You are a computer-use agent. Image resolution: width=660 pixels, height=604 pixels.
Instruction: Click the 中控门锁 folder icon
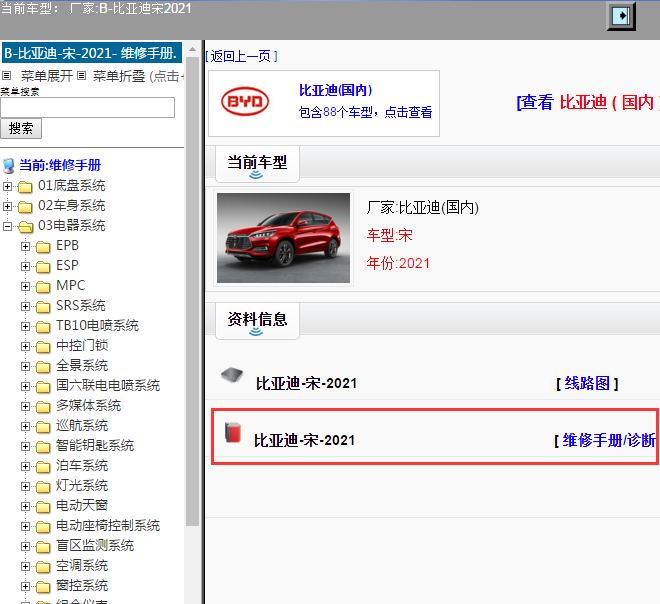tap(43, 346)
